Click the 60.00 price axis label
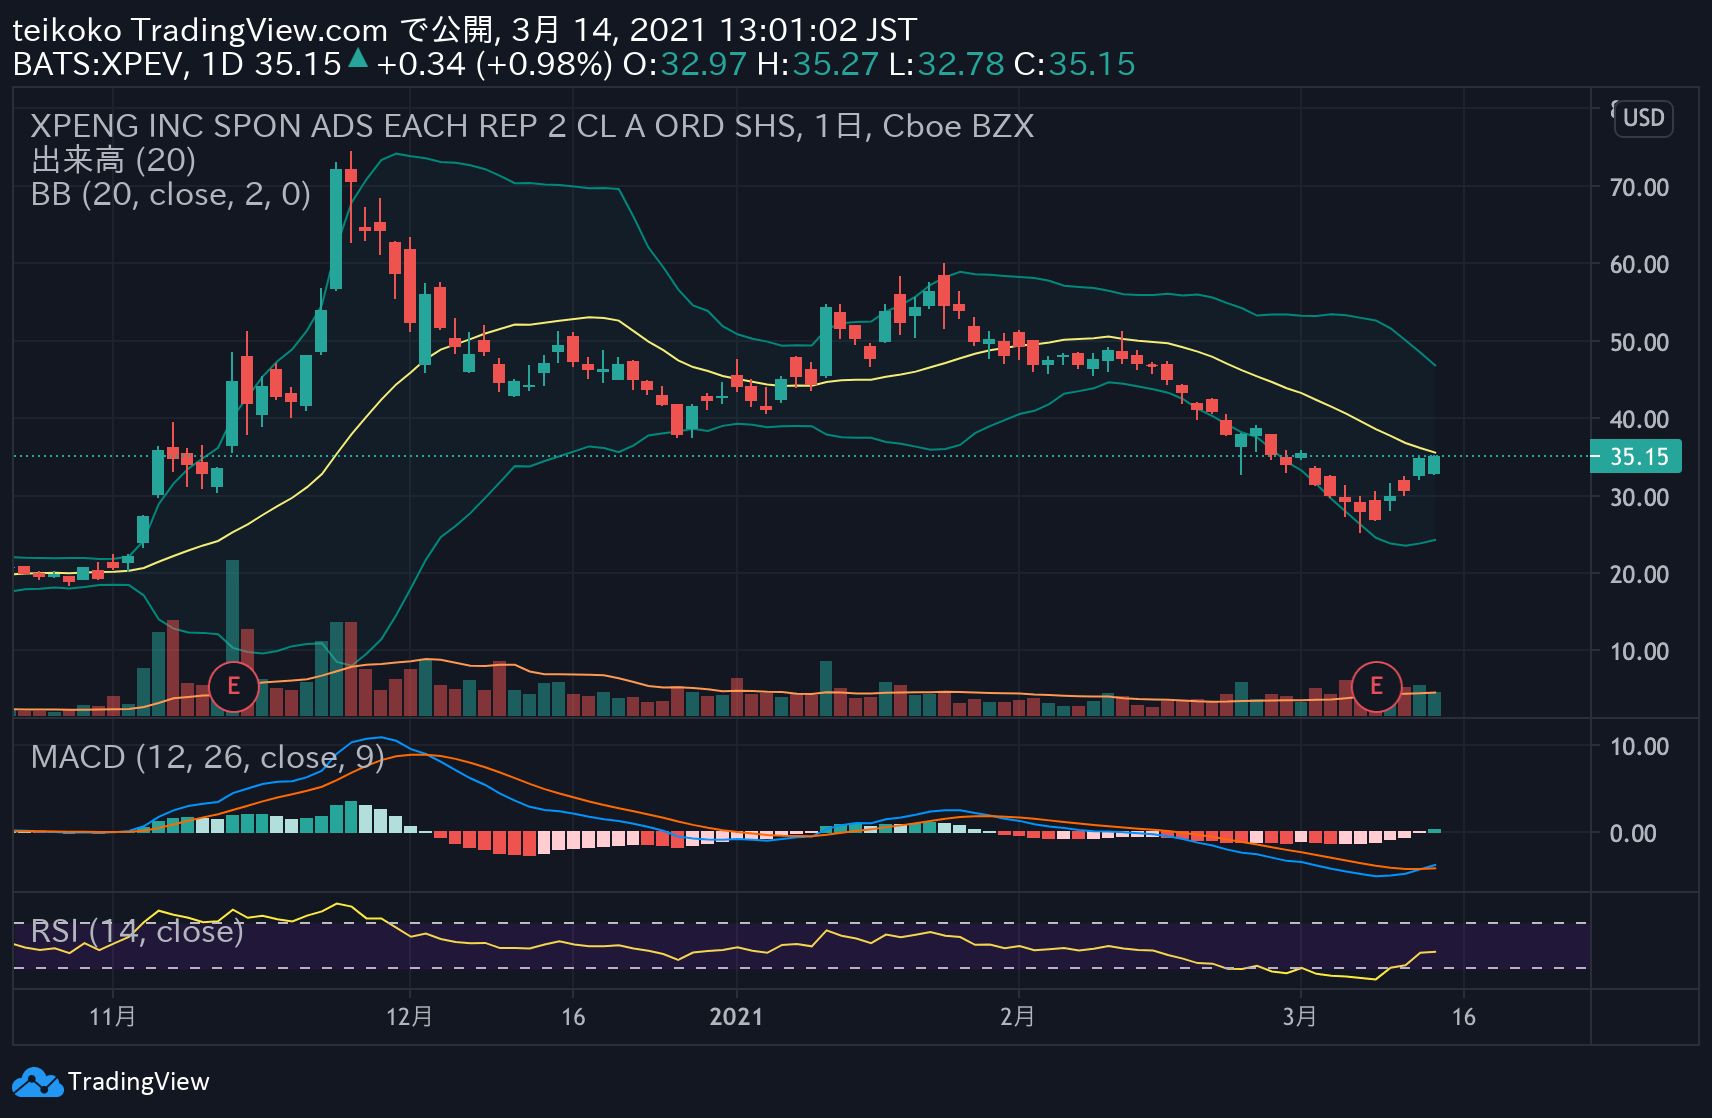1712x1118 pixels. 1639,264
